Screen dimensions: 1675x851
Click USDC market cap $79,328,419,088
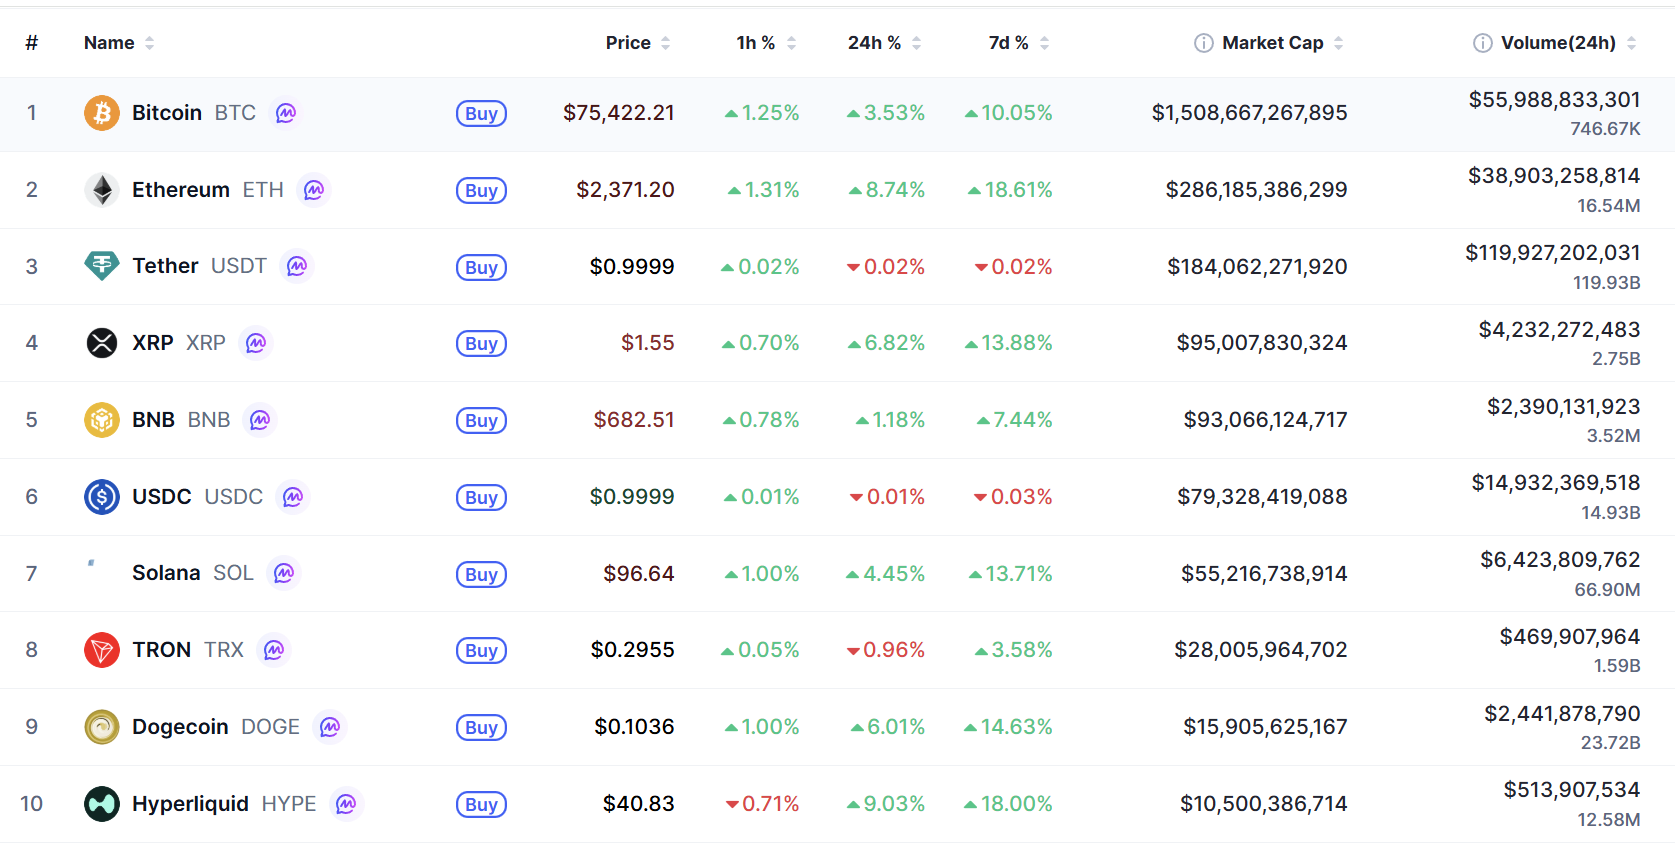coord(1262,497)
